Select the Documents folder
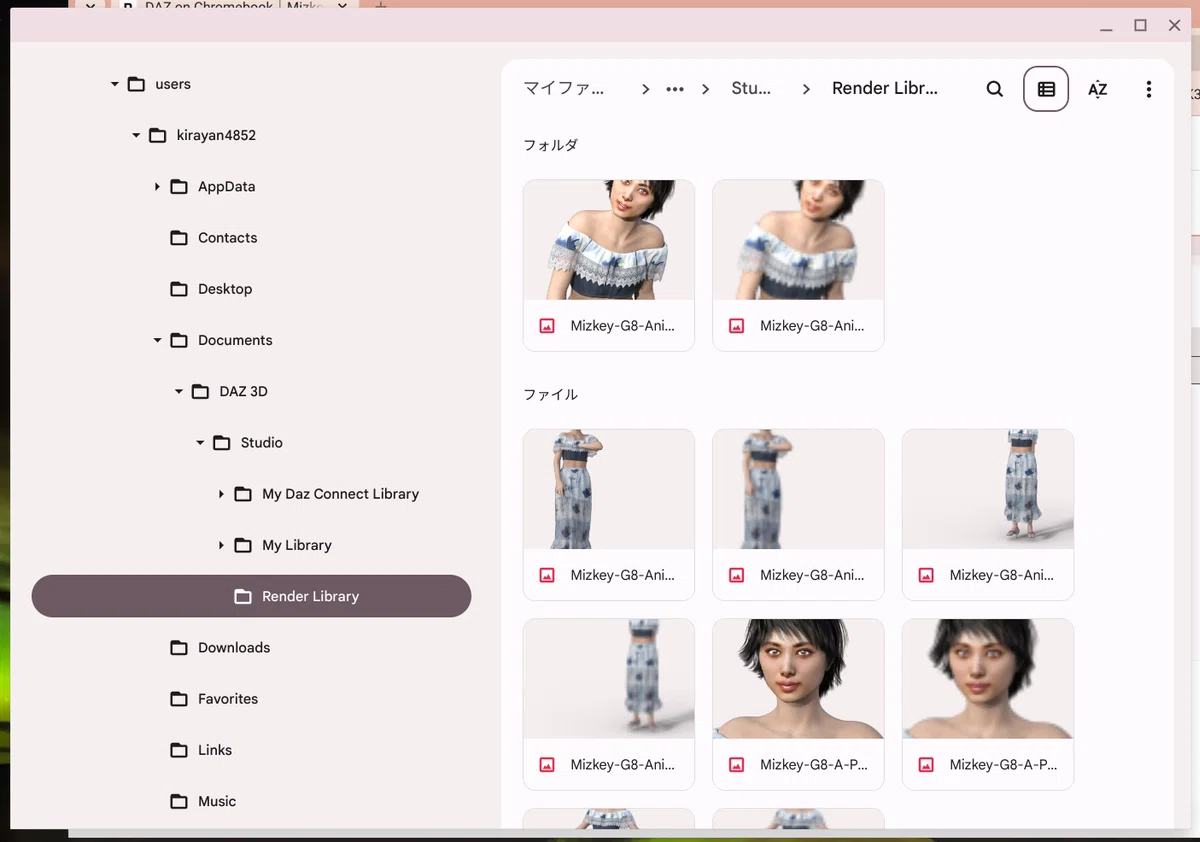Screen dimensions: 1200x842 251,340
